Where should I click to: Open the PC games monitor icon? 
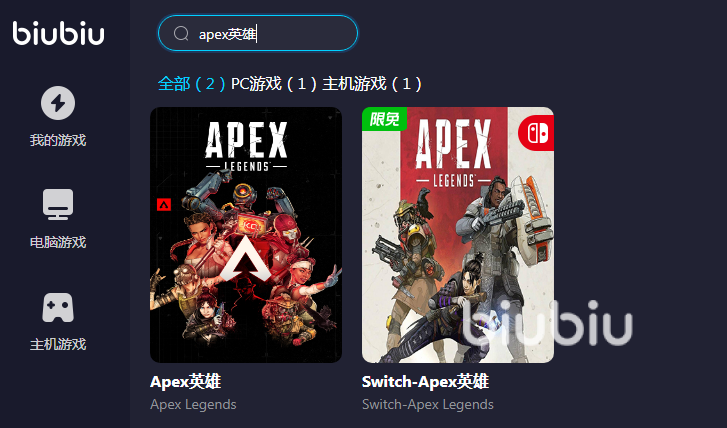[x=58, y=204]
